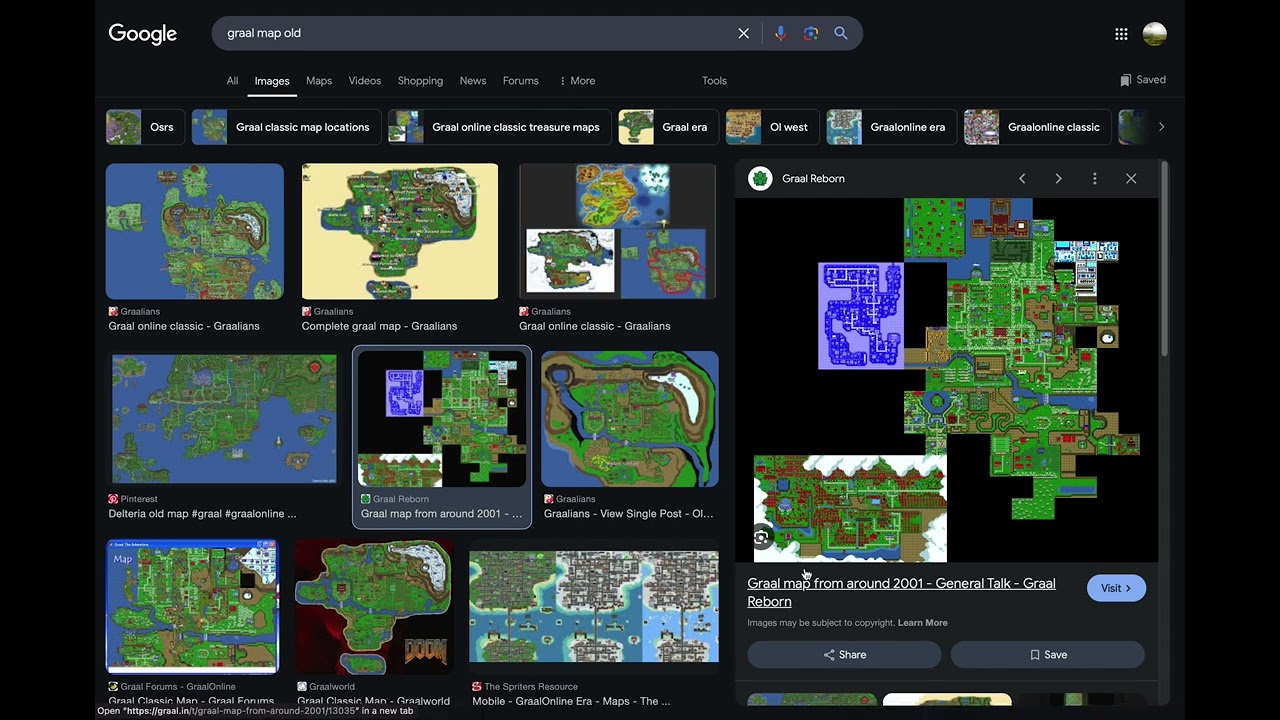The image size is (1280, 720).
Task: Click the Share button
Action: [844, 655]
